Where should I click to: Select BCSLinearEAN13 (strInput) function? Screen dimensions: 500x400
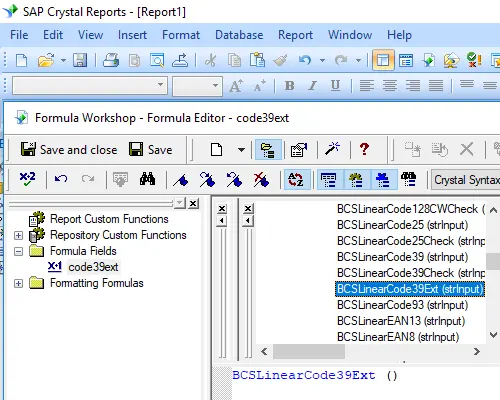(401, 321)
